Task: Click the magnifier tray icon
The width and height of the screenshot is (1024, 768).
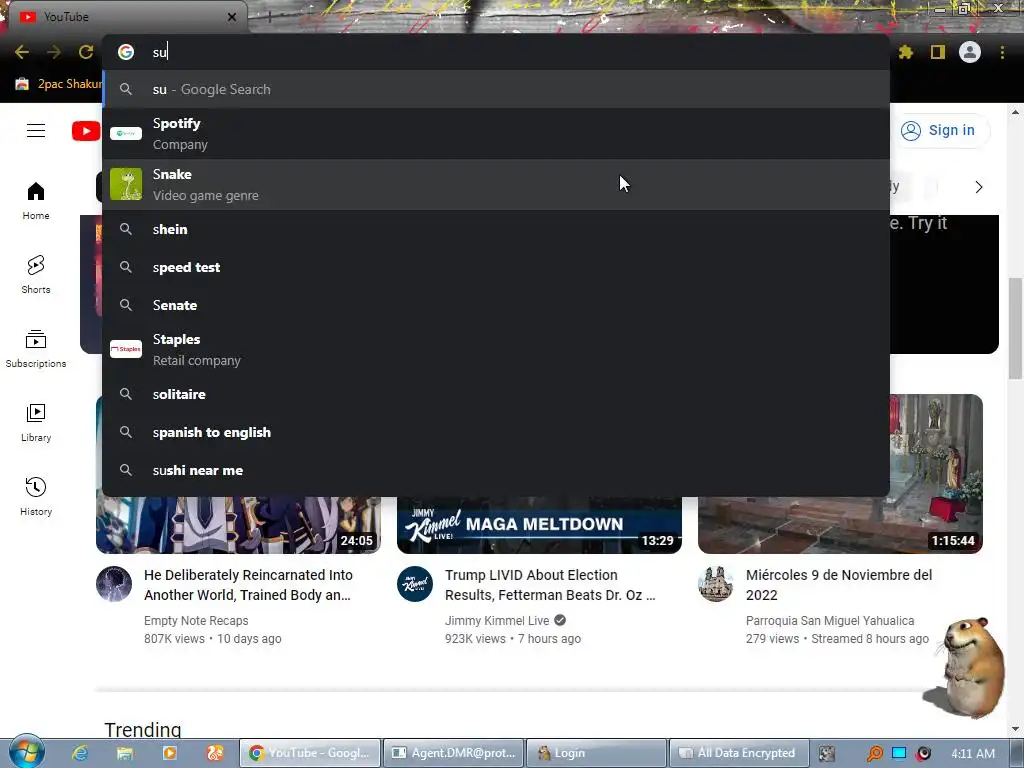Action: click(x=874, y=754)
